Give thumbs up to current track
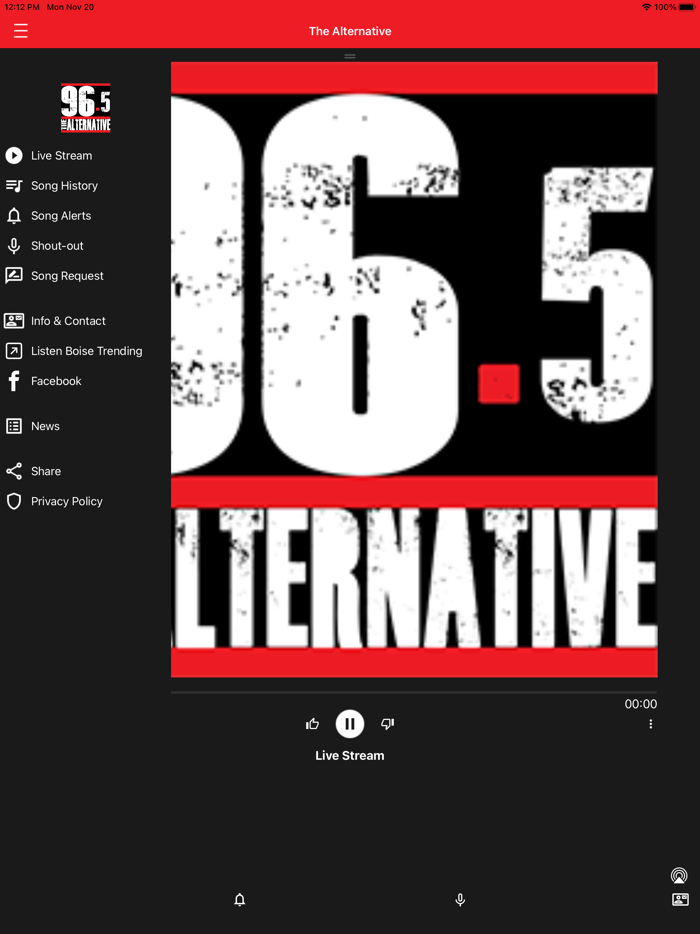Viewport: 700px width, 934px height. (312, 724)
